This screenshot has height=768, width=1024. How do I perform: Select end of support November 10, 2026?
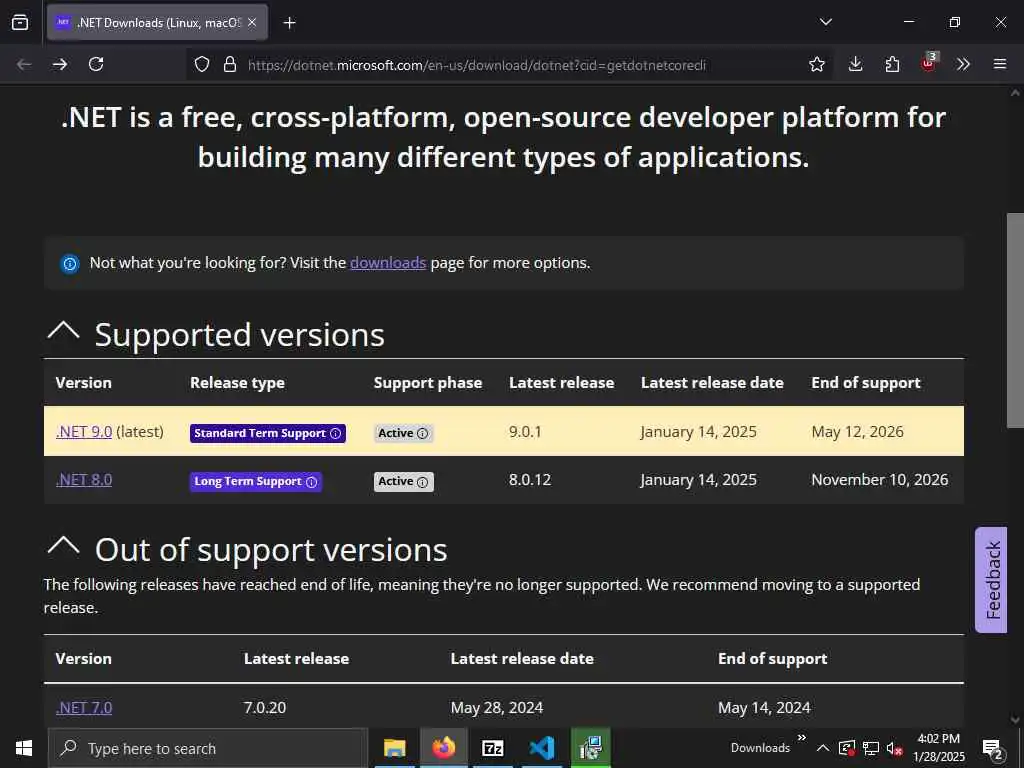tap(880, 480)
